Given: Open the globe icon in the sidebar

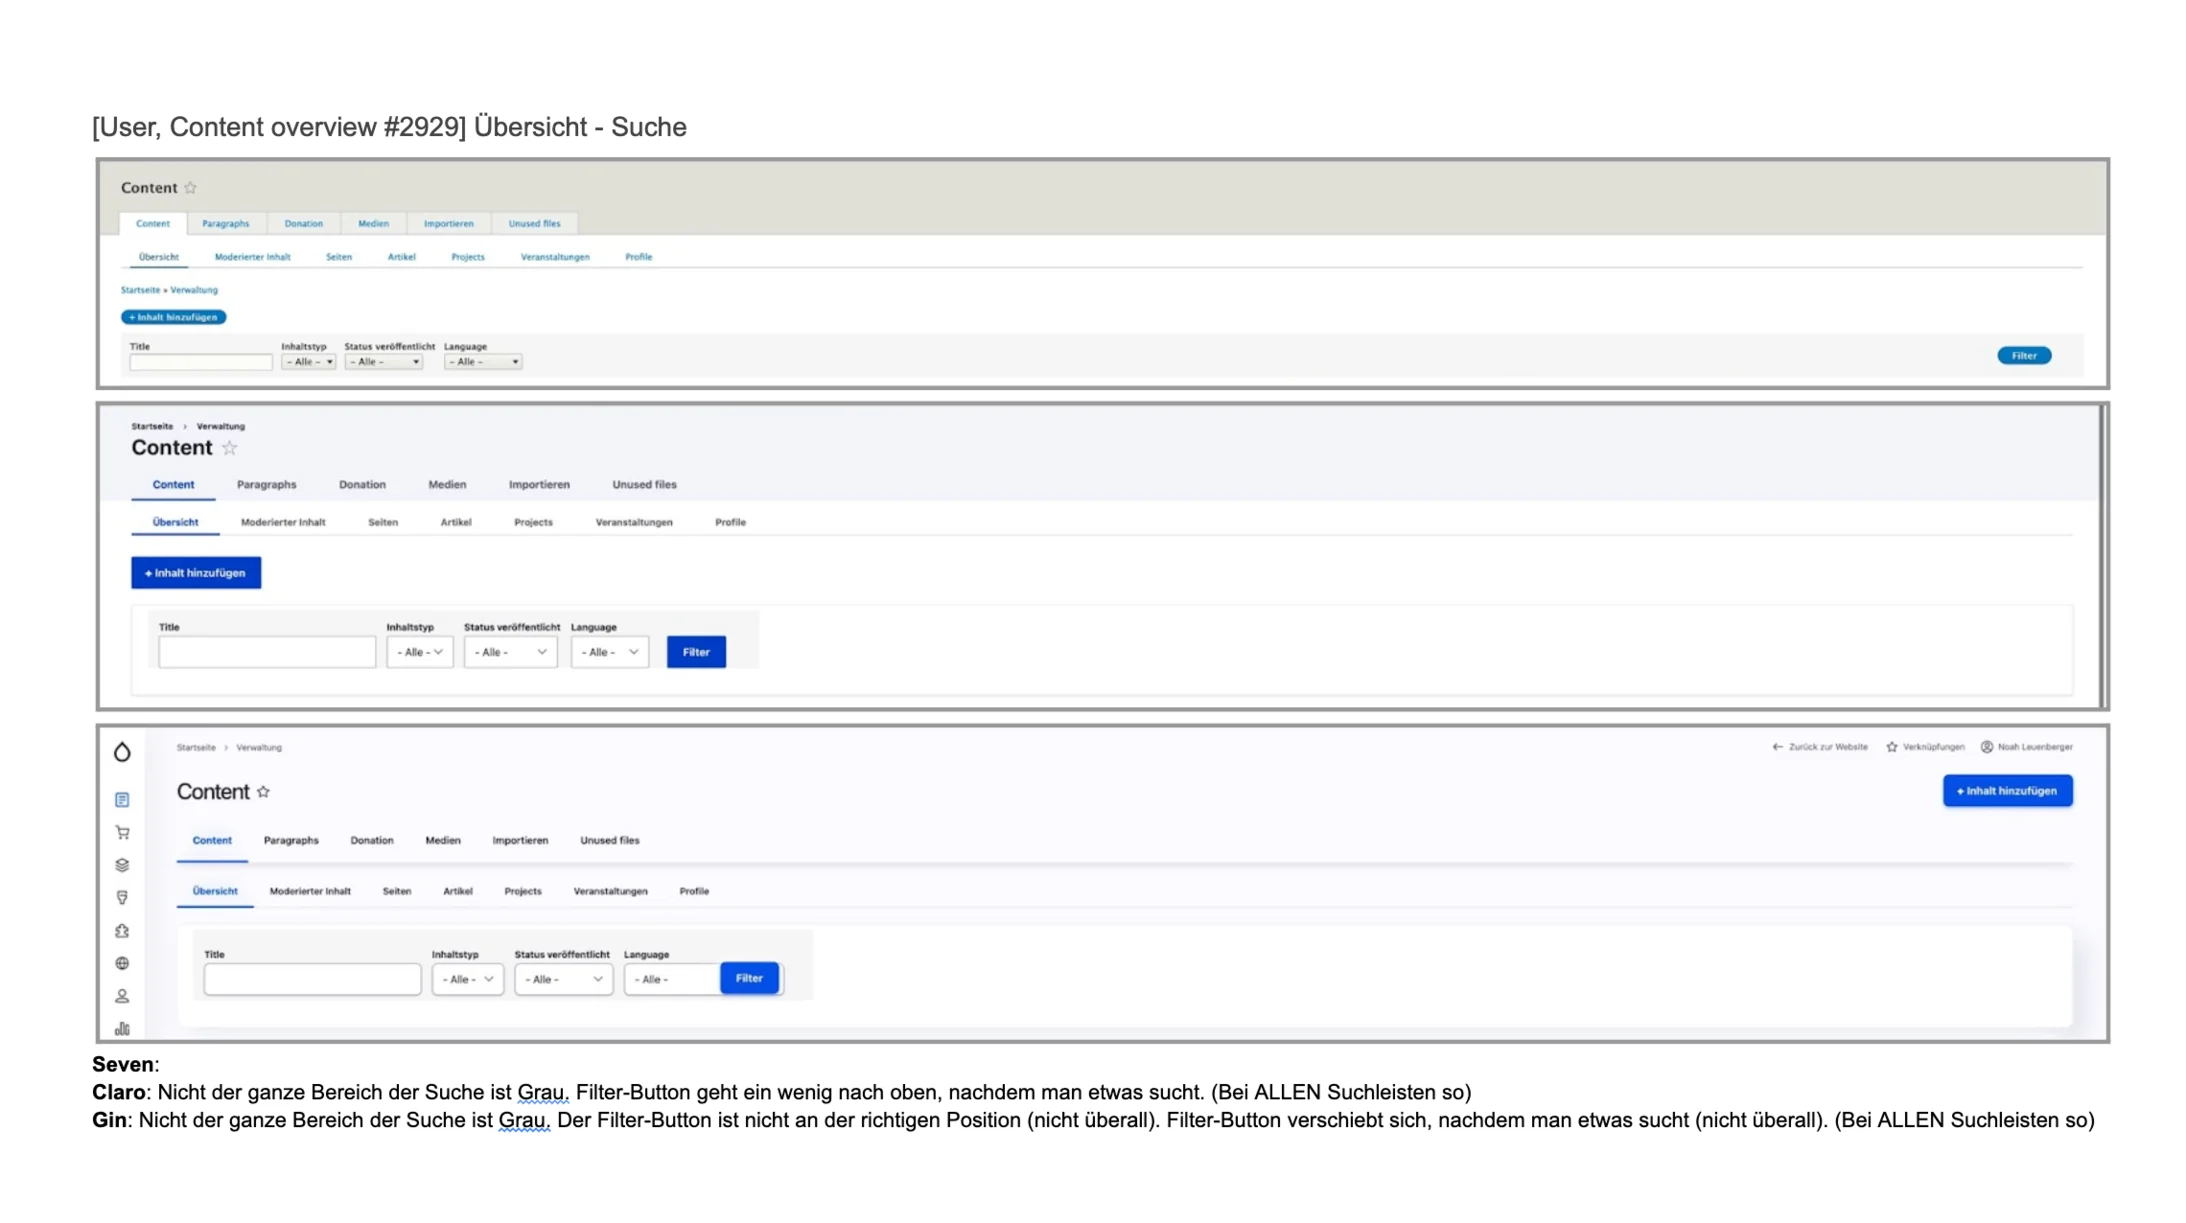Looking at the screenshot, I should (122, 963).
